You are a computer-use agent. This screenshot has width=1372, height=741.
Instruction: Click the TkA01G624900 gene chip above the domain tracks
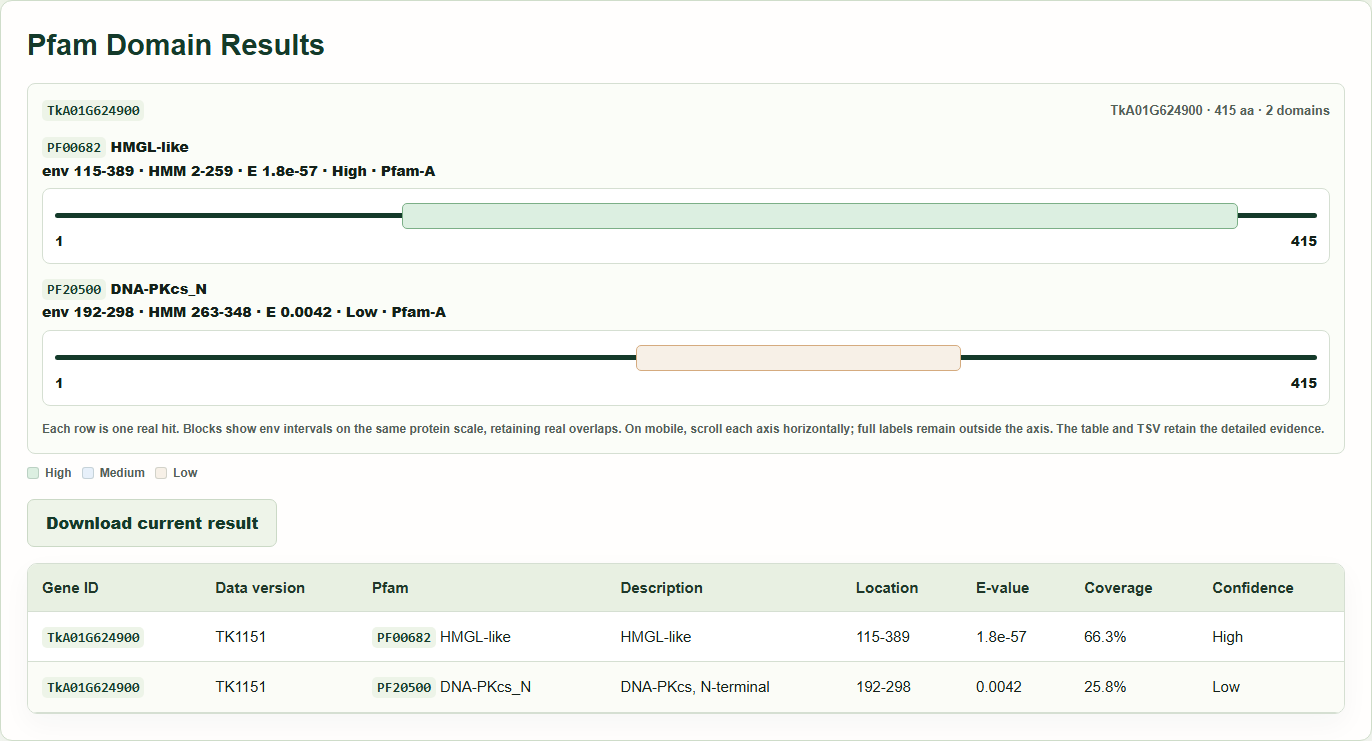tap(94, 111)
